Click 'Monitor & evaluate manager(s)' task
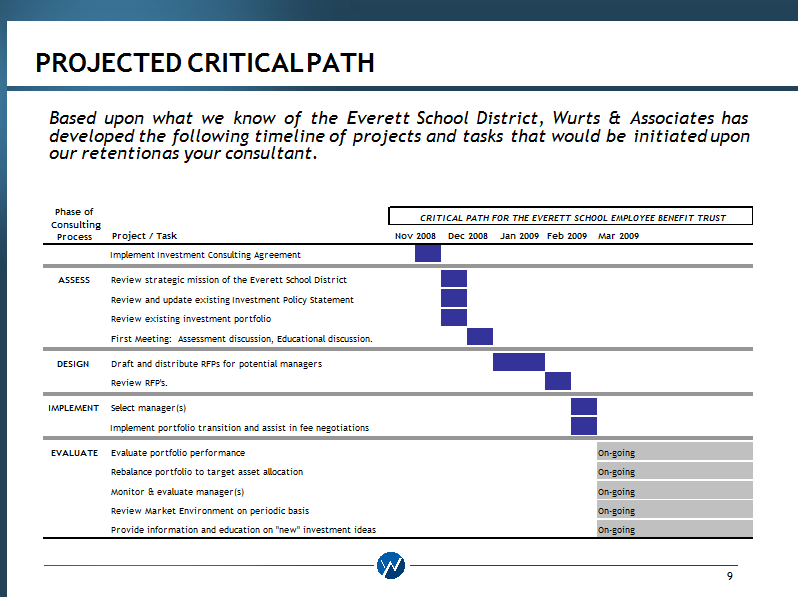 point(178,492)
